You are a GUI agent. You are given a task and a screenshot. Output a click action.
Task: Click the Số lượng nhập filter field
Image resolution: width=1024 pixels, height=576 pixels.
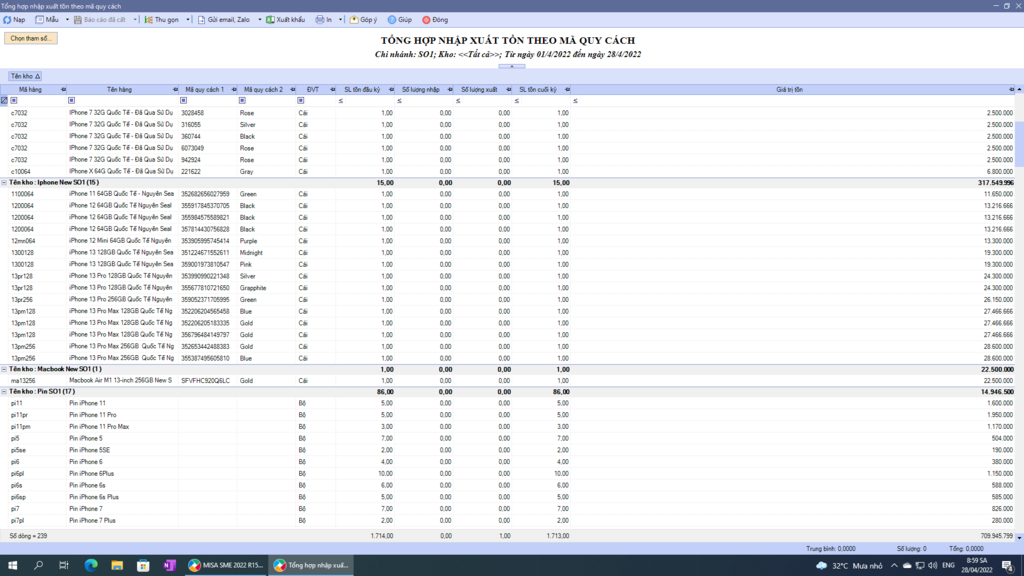point(428,101)
